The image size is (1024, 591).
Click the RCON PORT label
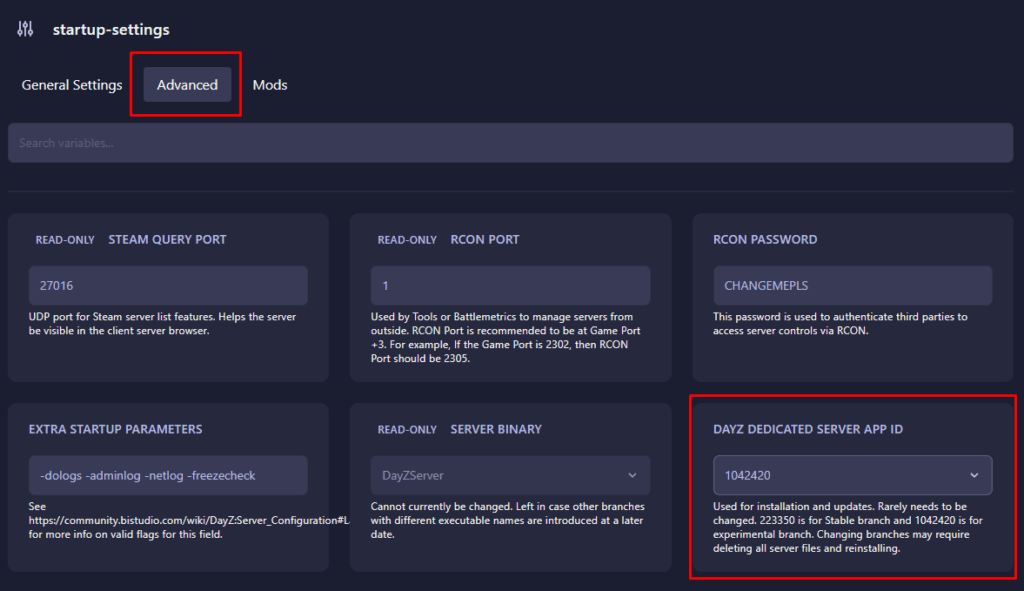tap(485, 240)
